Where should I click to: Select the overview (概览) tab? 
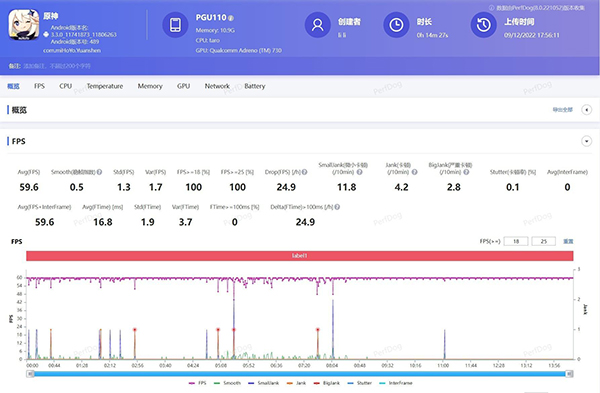click(13, 86)
